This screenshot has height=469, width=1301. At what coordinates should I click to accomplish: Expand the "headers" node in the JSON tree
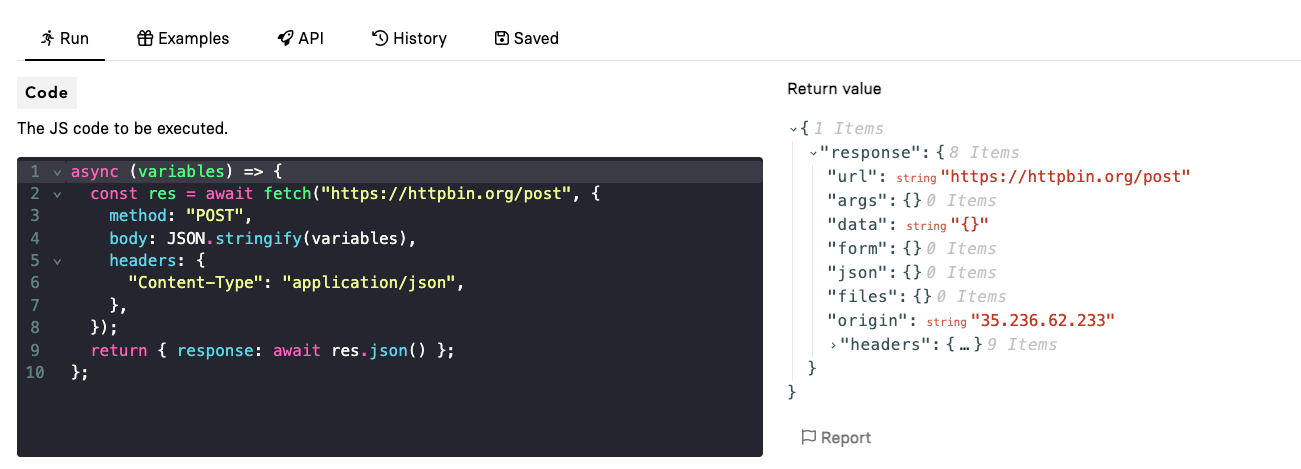(x=833, y=345)
